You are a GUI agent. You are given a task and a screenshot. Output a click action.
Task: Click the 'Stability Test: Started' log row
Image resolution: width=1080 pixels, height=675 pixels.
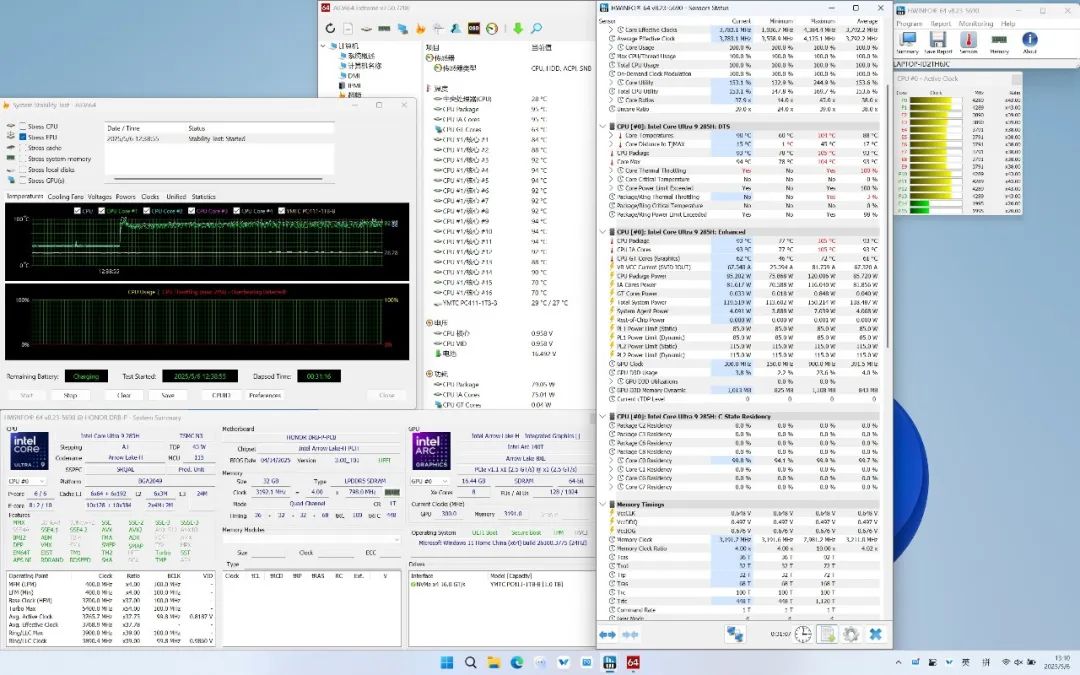219,138
